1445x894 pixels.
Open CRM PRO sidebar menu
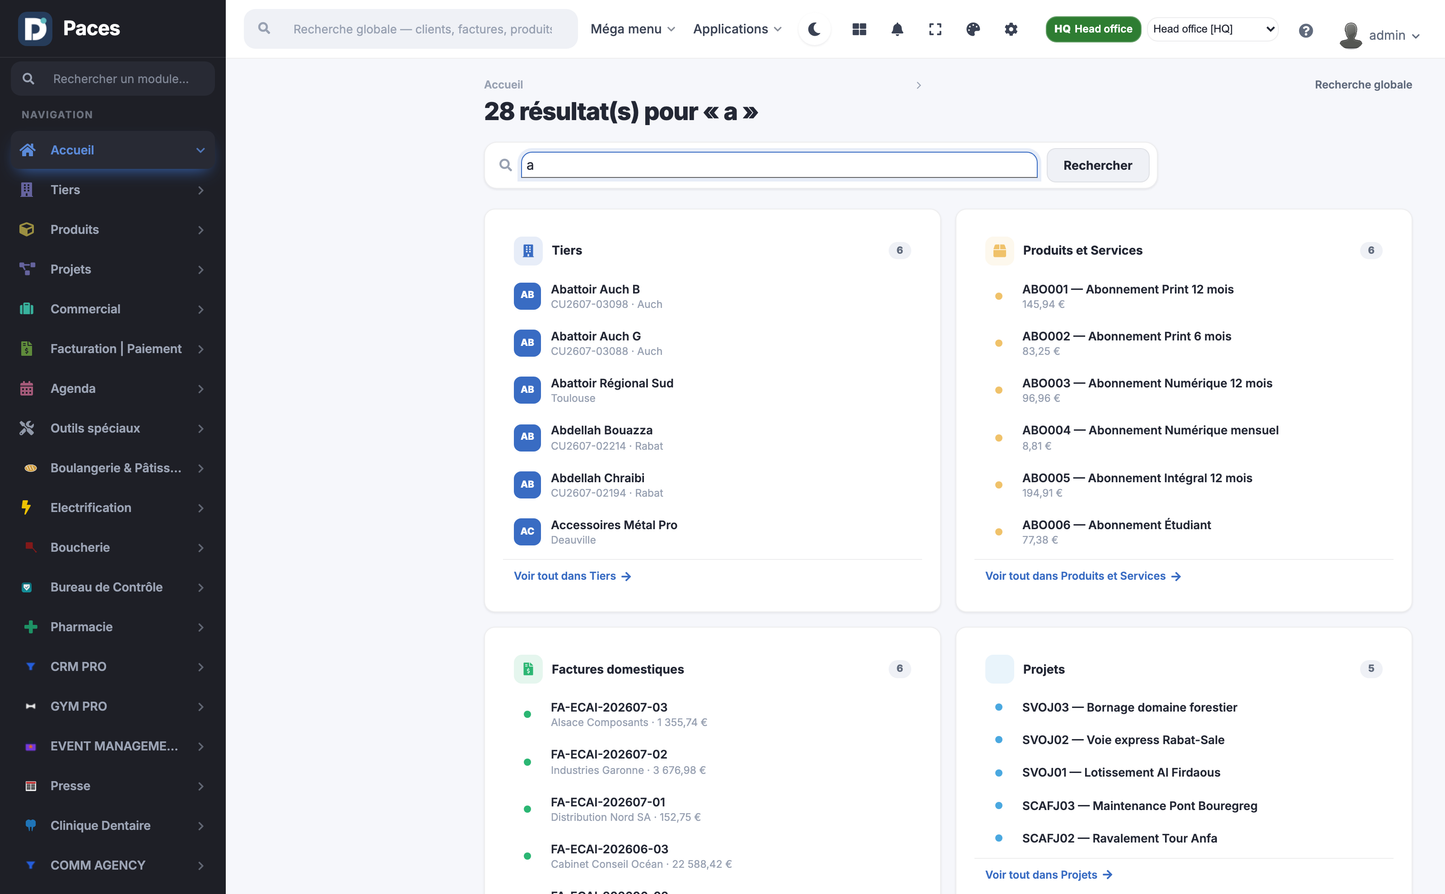pyautogui.click(x=113, y=667)
